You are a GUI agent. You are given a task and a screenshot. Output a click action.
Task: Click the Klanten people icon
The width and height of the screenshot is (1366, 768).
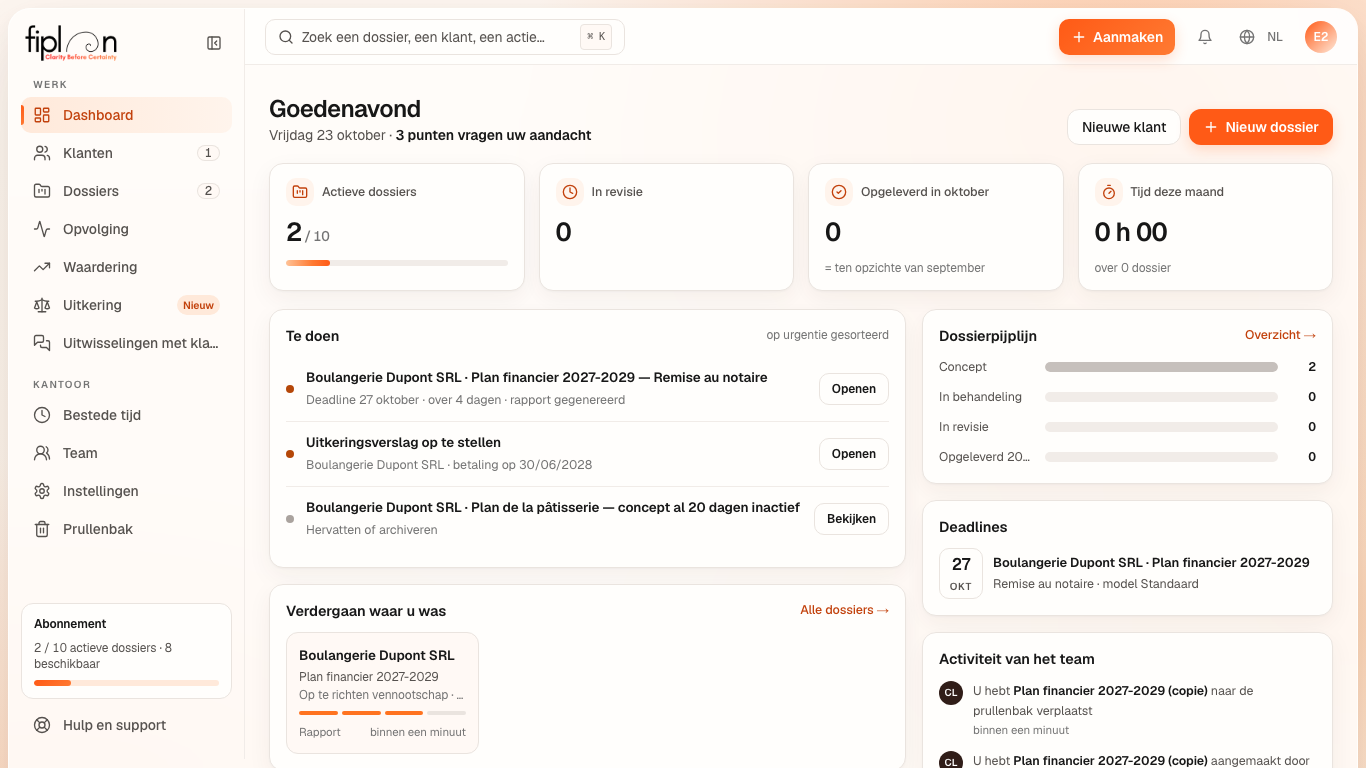coord(42,153)
